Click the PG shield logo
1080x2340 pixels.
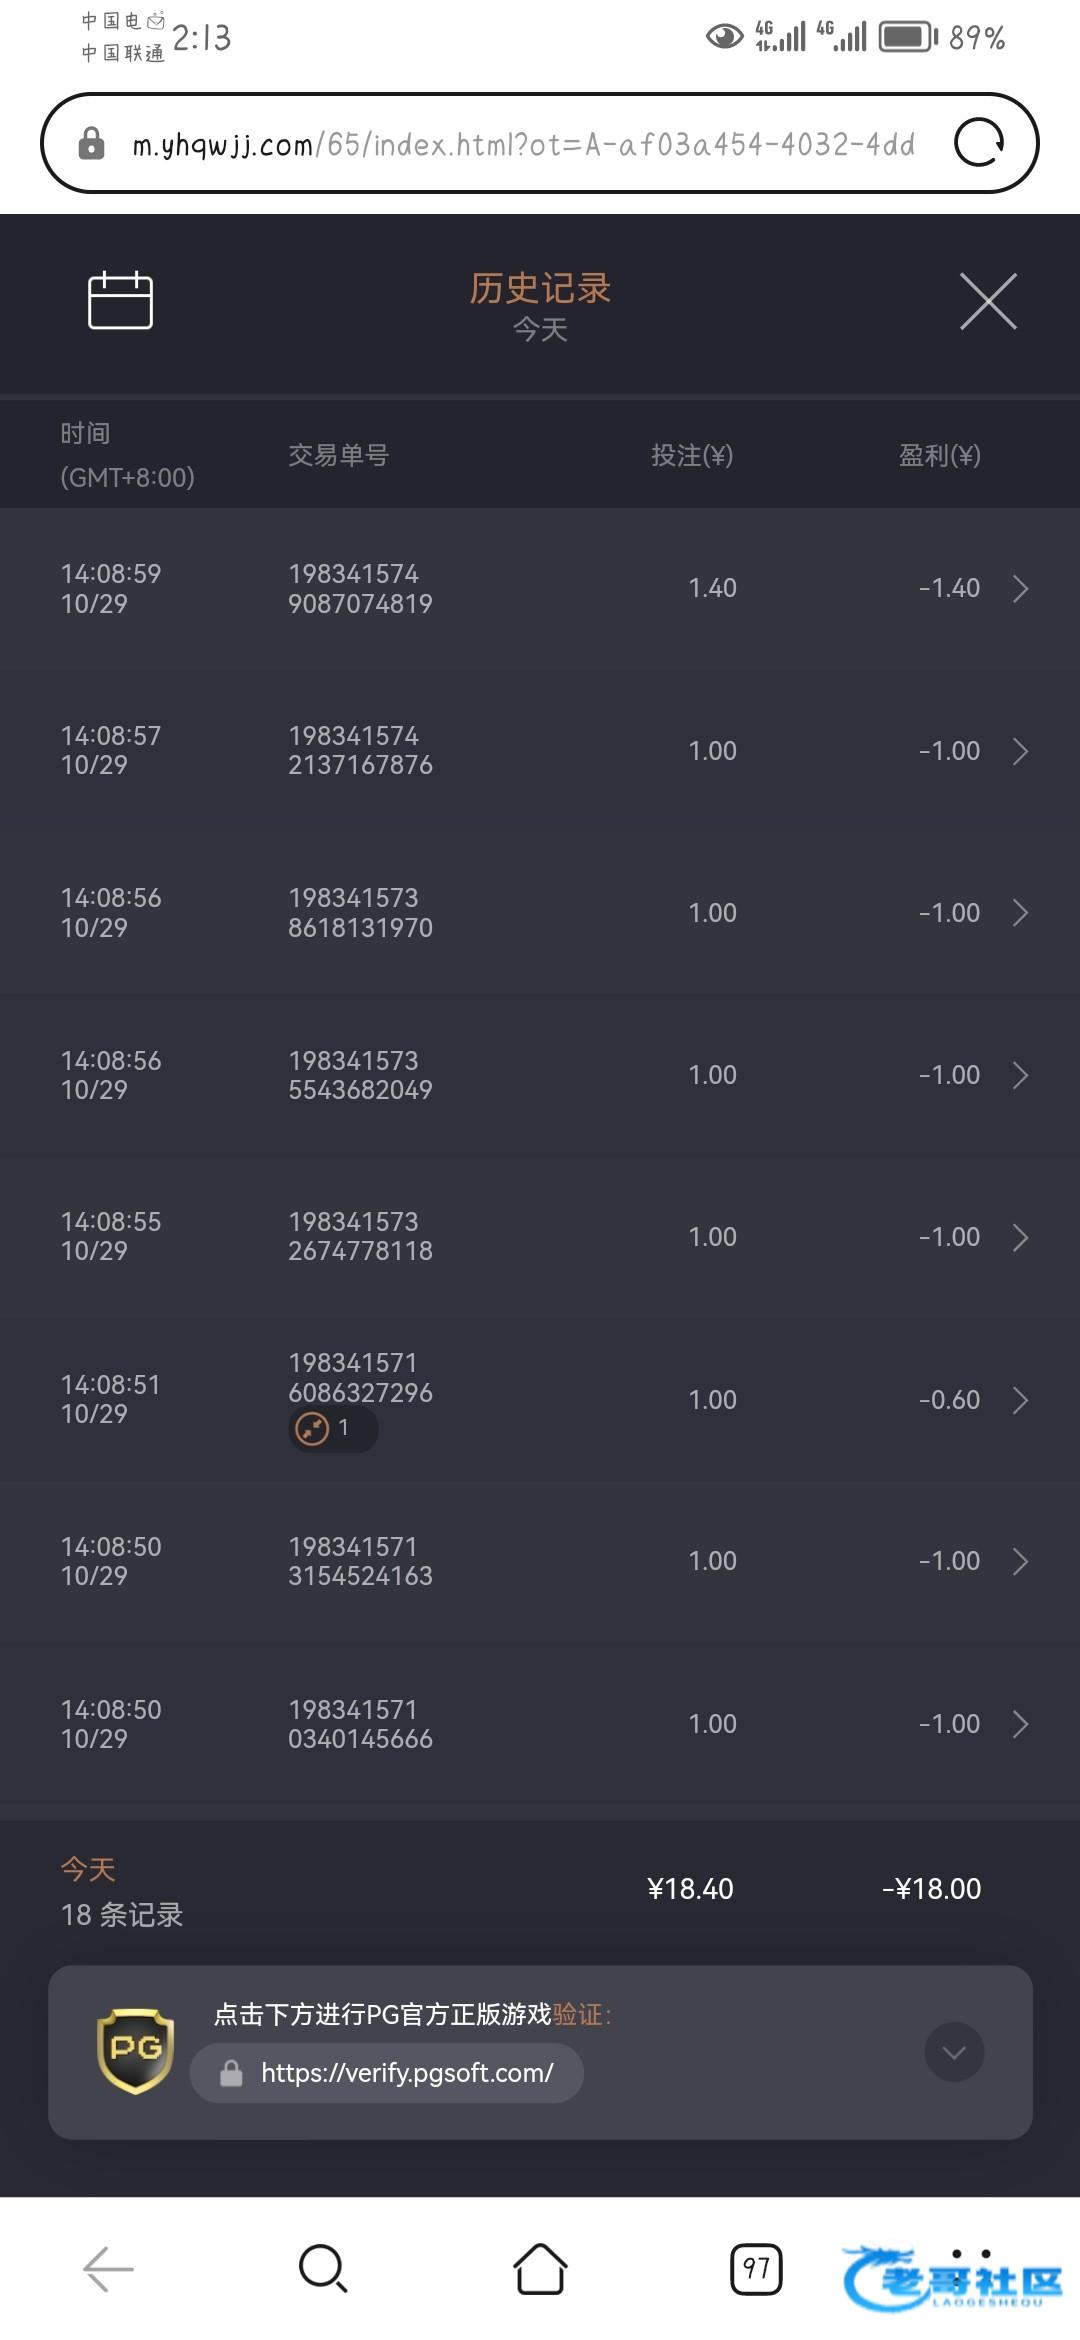click(x=136, y=2051)
